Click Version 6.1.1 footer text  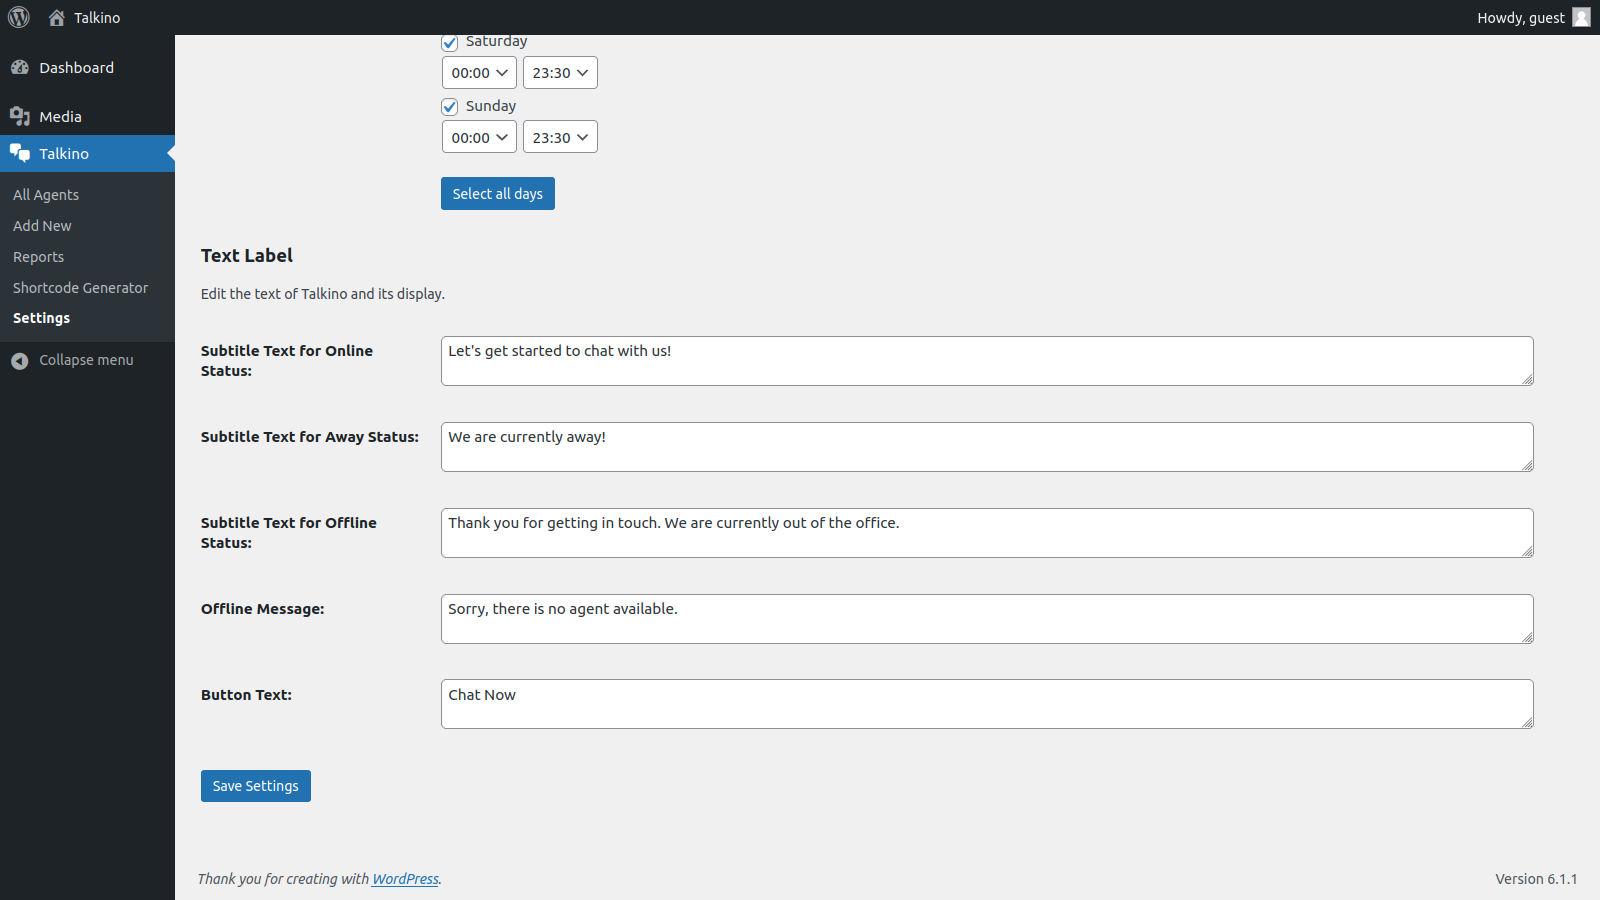coord(1536,879)
